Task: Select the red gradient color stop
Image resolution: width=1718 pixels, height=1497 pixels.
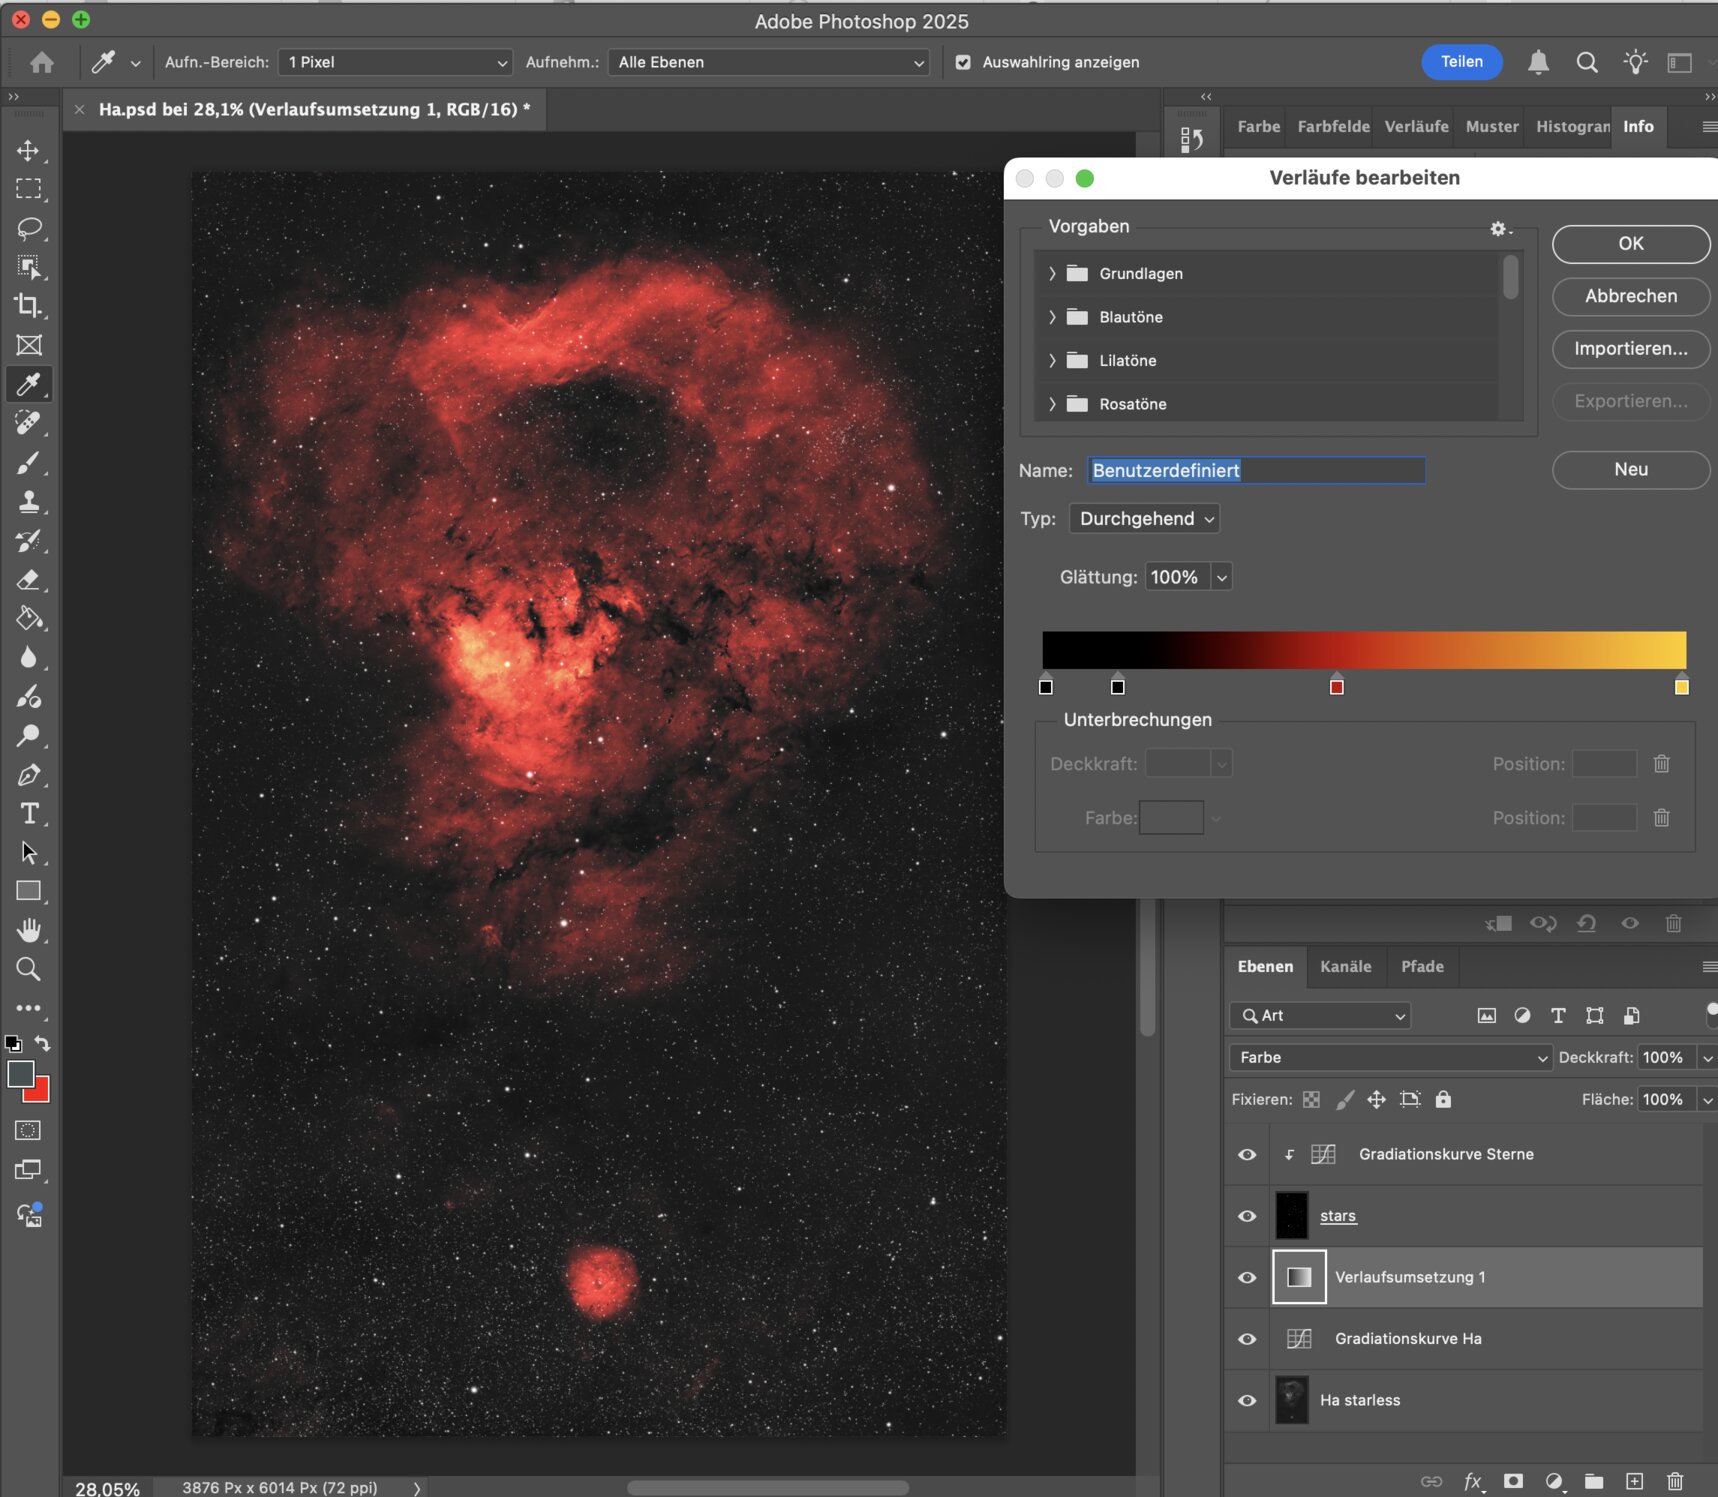Action: (x=1337, y=686)
